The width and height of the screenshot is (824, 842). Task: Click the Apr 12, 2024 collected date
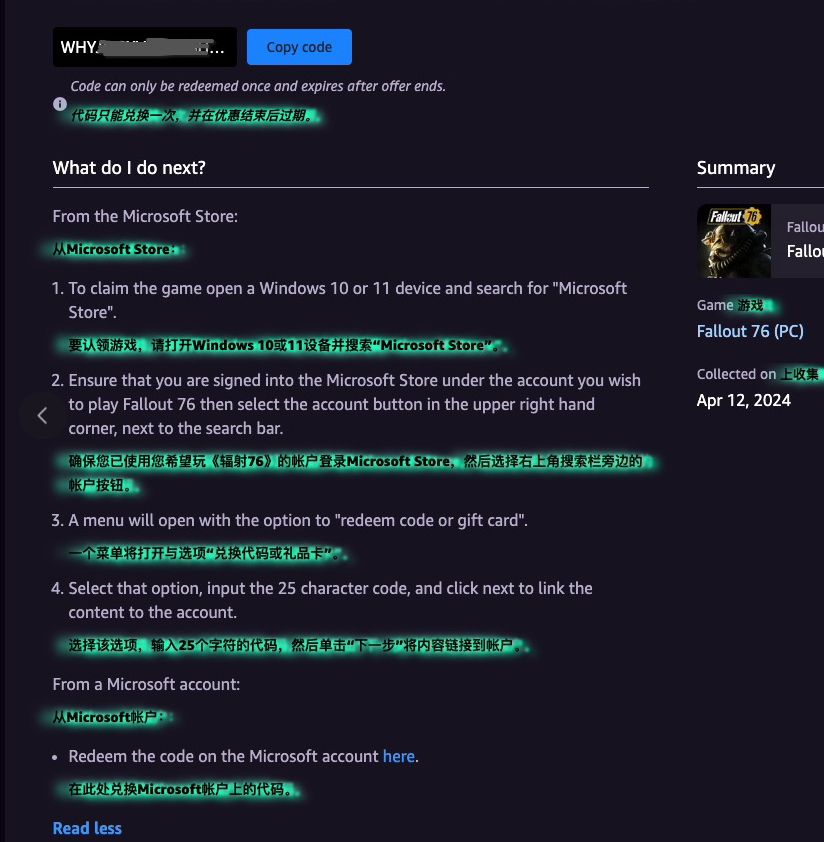click(743, 401)
